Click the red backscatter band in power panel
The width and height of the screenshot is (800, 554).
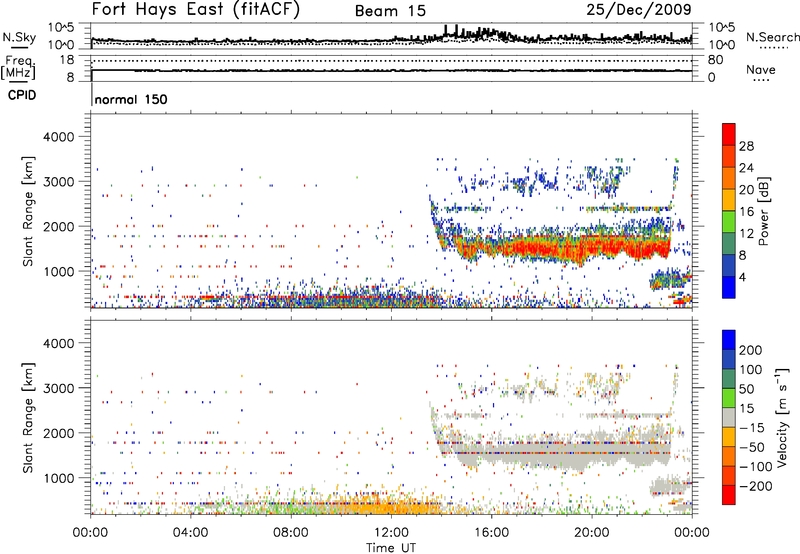pos(561,248)
